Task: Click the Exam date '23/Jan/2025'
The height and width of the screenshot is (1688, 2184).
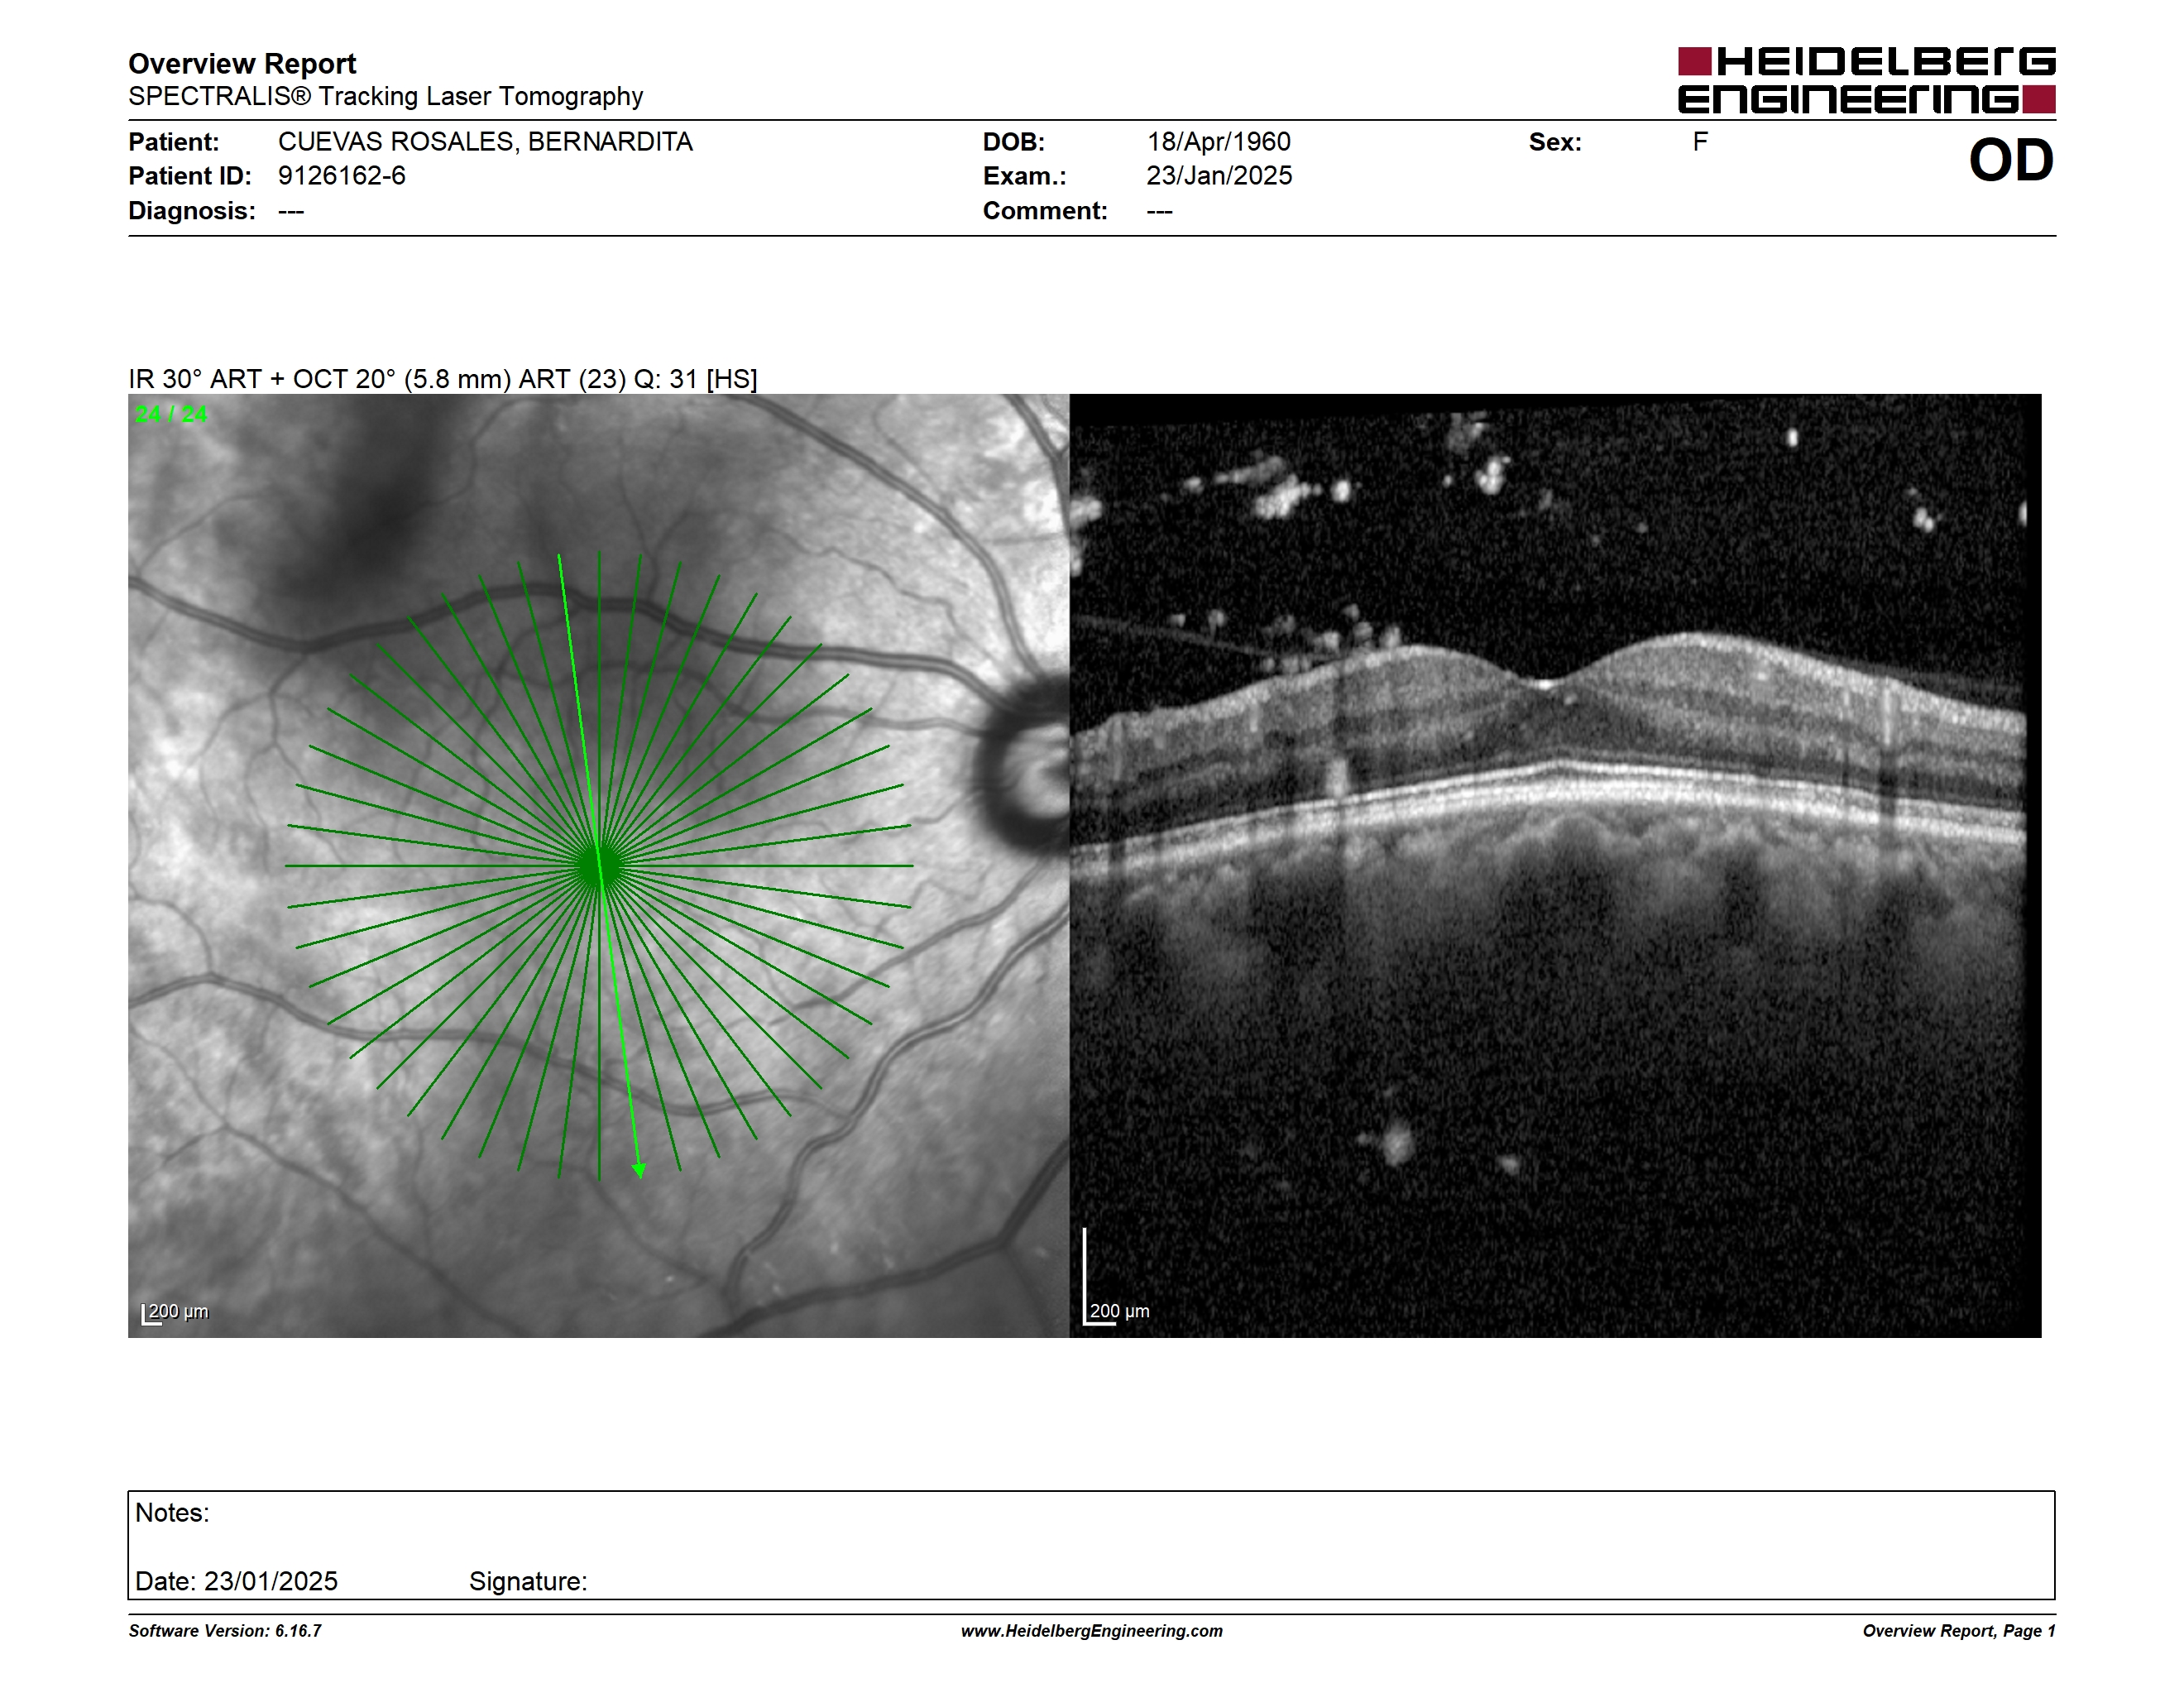Action: 1219,176
